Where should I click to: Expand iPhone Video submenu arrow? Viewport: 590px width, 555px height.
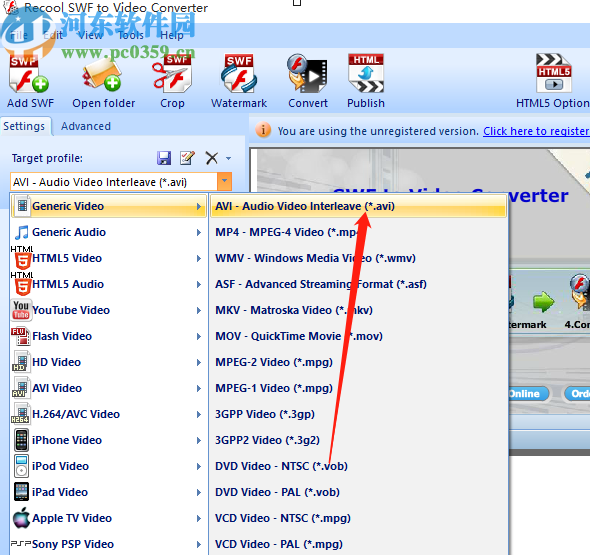tap(199, 440)
